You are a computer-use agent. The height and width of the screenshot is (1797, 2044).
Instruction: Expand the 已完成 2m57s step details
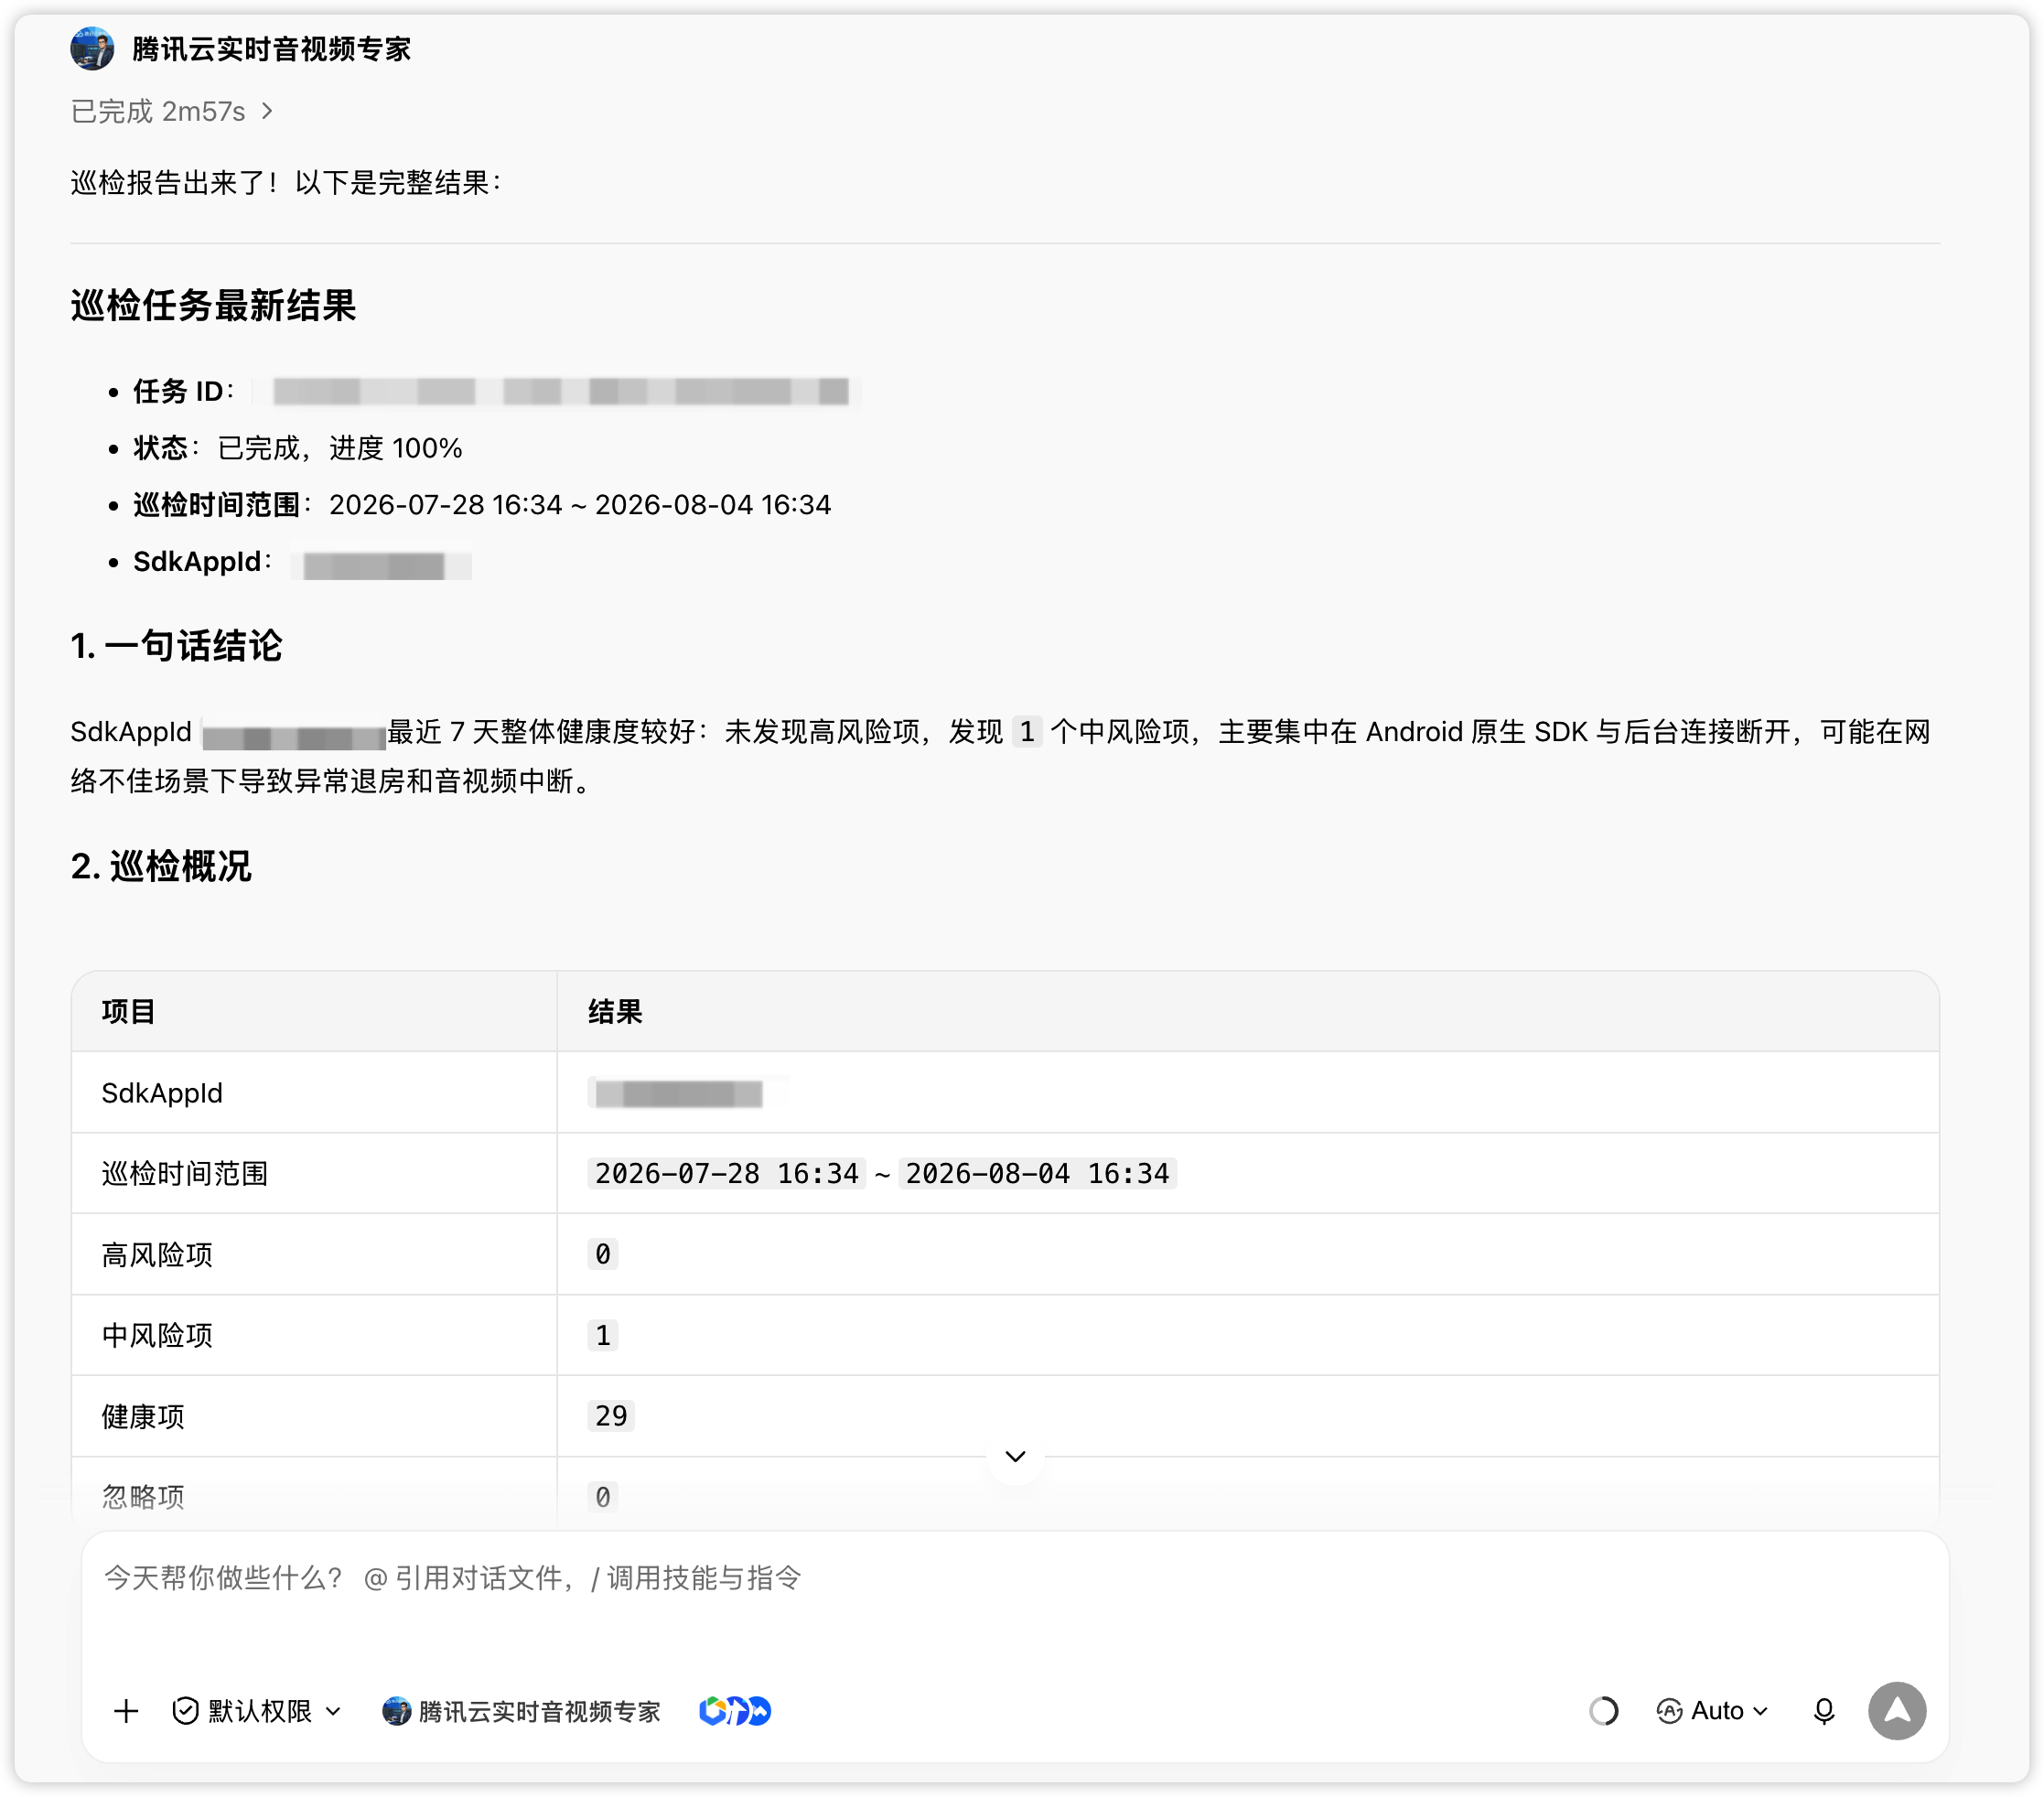(172, 111)
